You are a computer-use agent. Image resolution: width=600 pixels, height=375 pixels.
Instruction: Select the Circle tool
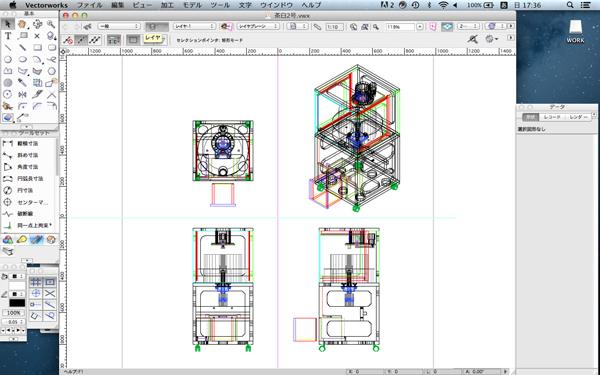point(8,59)
